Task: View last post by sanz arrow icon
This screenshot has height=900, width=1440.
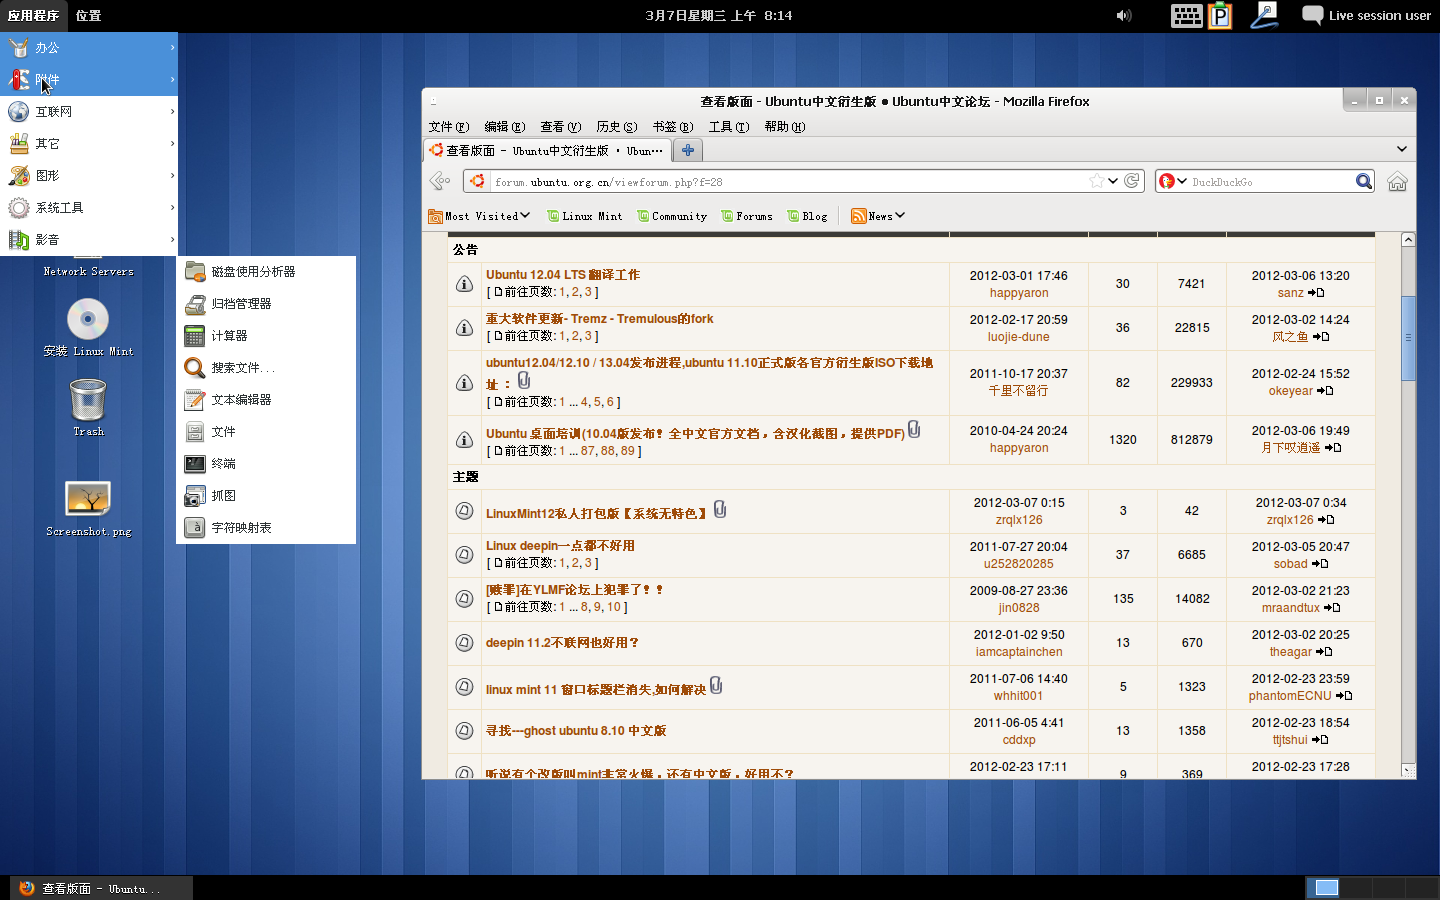Action: [1316, 293]
